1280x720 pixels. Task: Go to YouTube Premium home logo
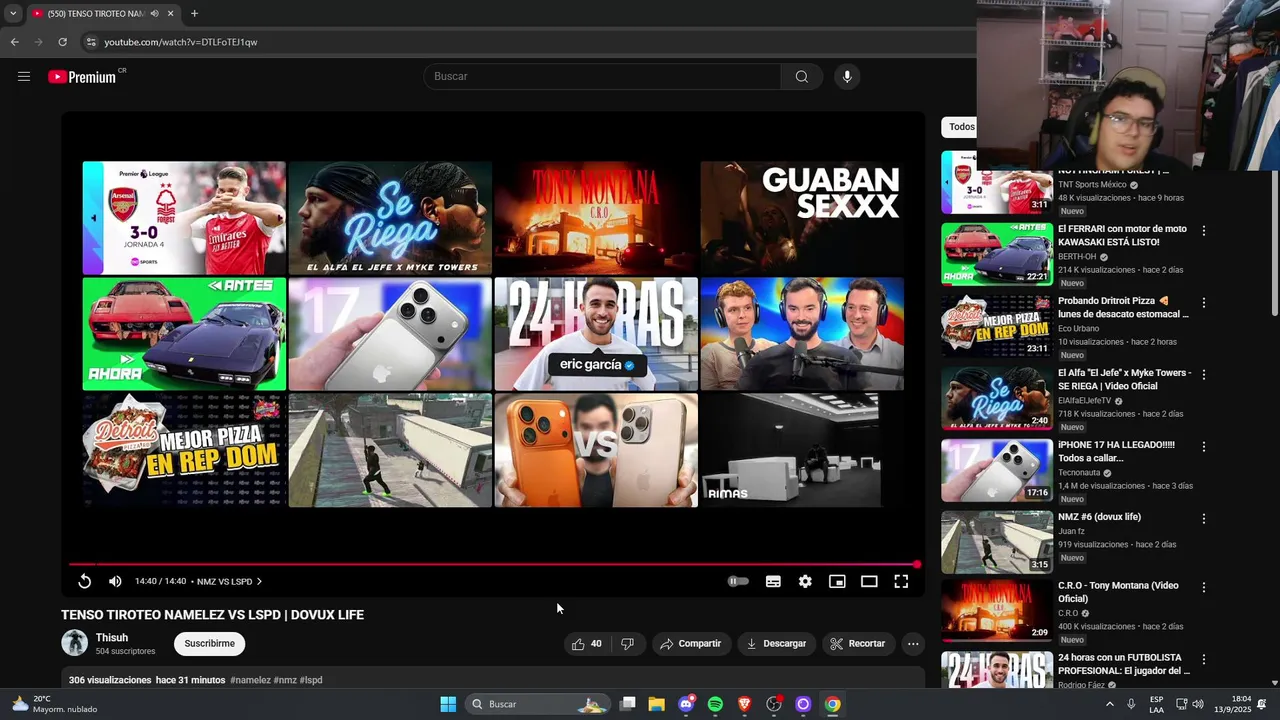[82, 77]
